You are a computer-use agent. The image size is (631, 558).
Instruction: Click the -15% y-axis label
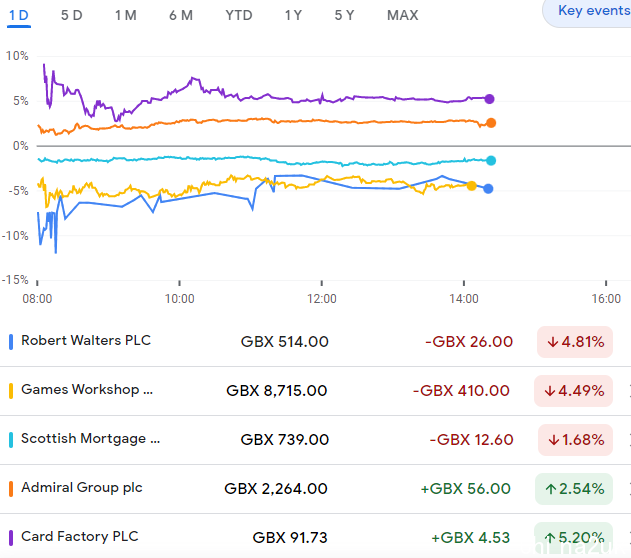(x=15, y=280)
